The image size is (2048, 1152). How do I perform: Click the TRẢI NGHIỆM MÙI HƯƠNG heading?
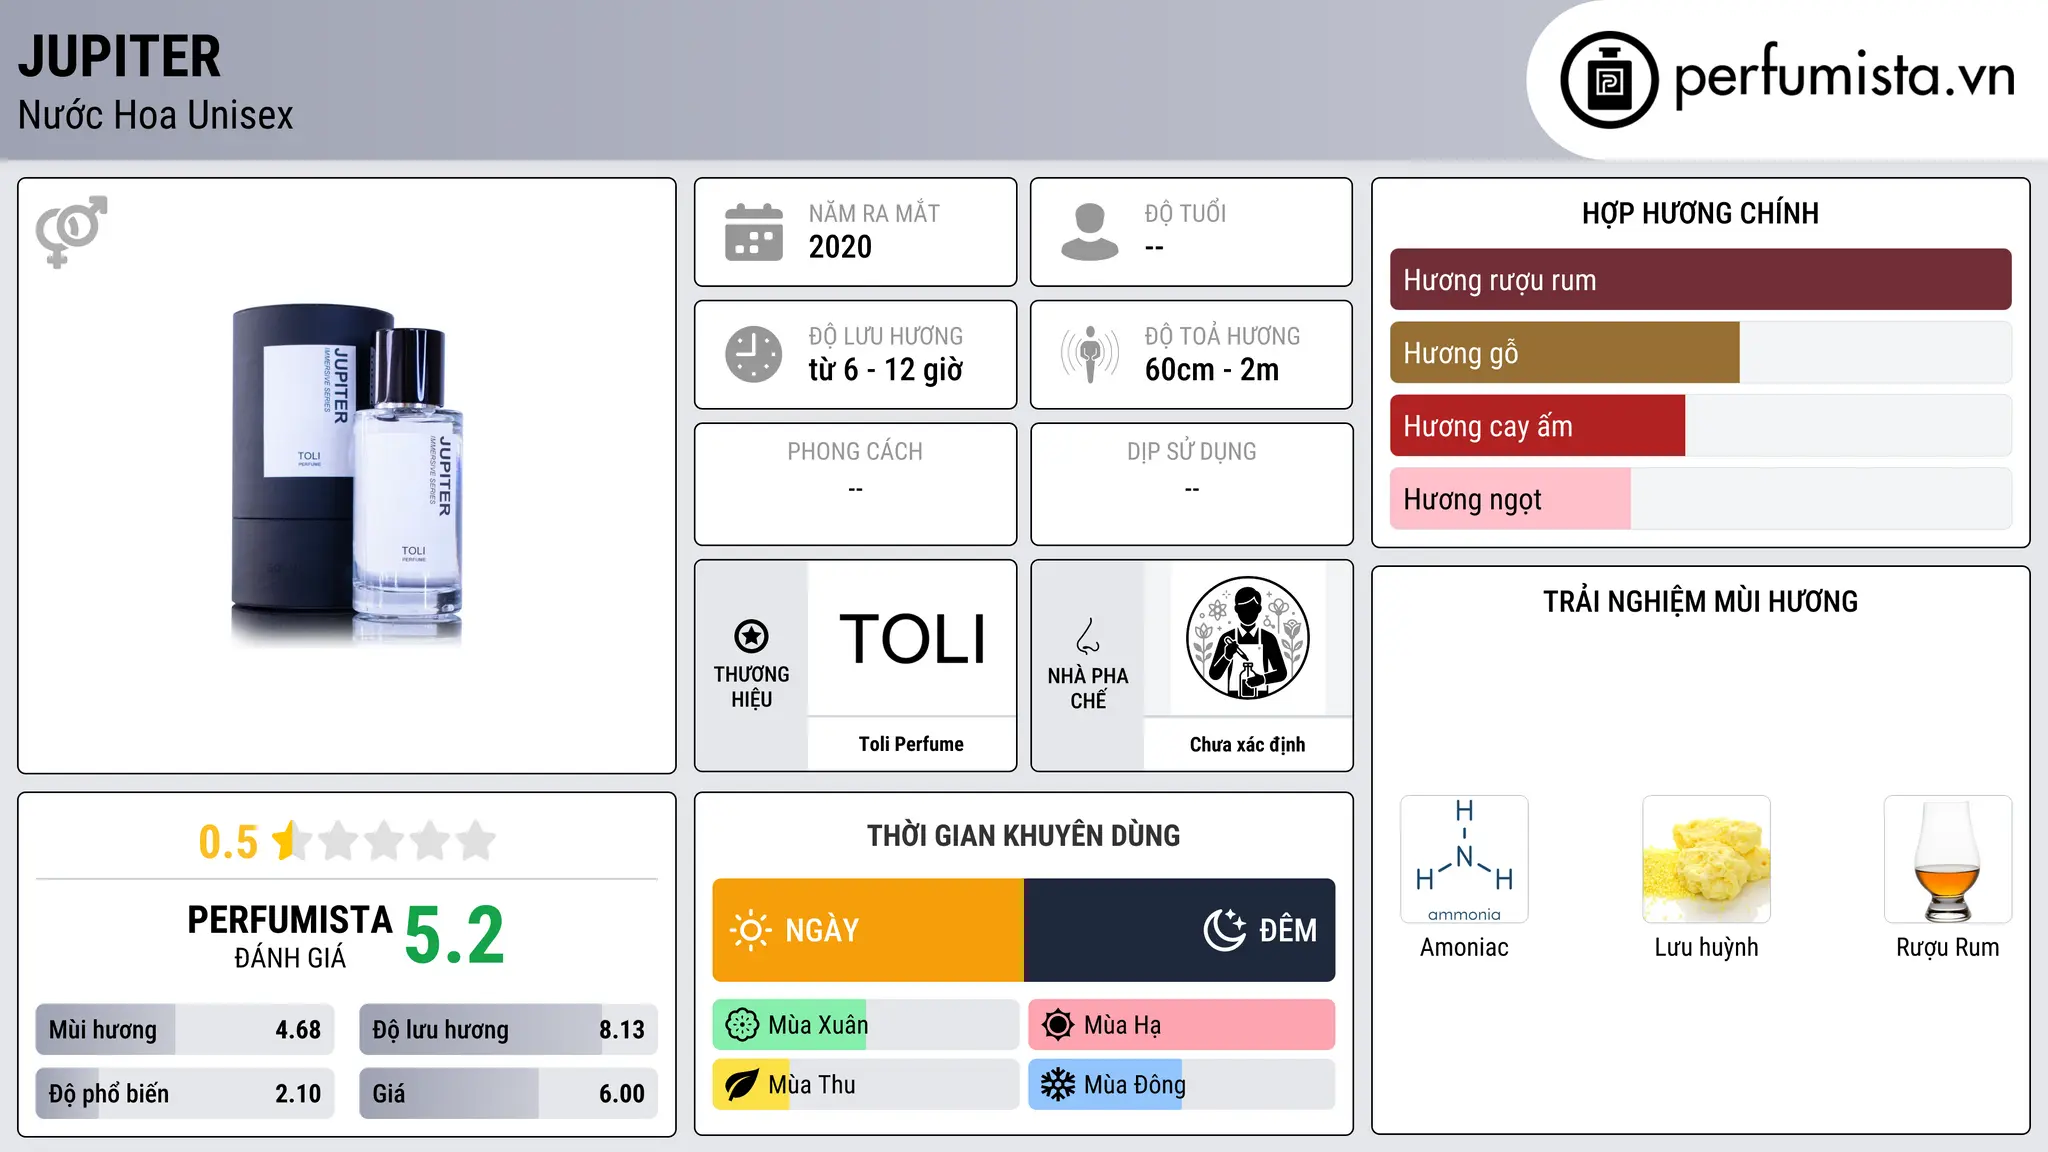pyautogui.click(x=1700, y=602)
